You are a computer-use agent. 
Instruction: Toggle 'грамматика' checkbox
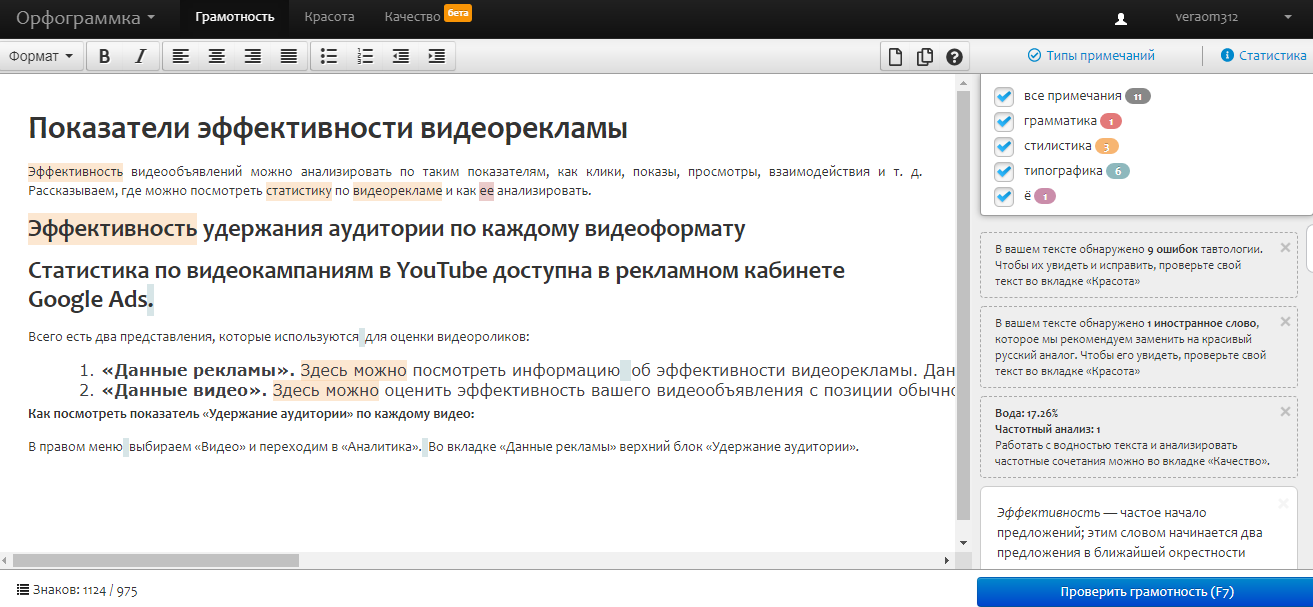click(x=1004, y=121)
